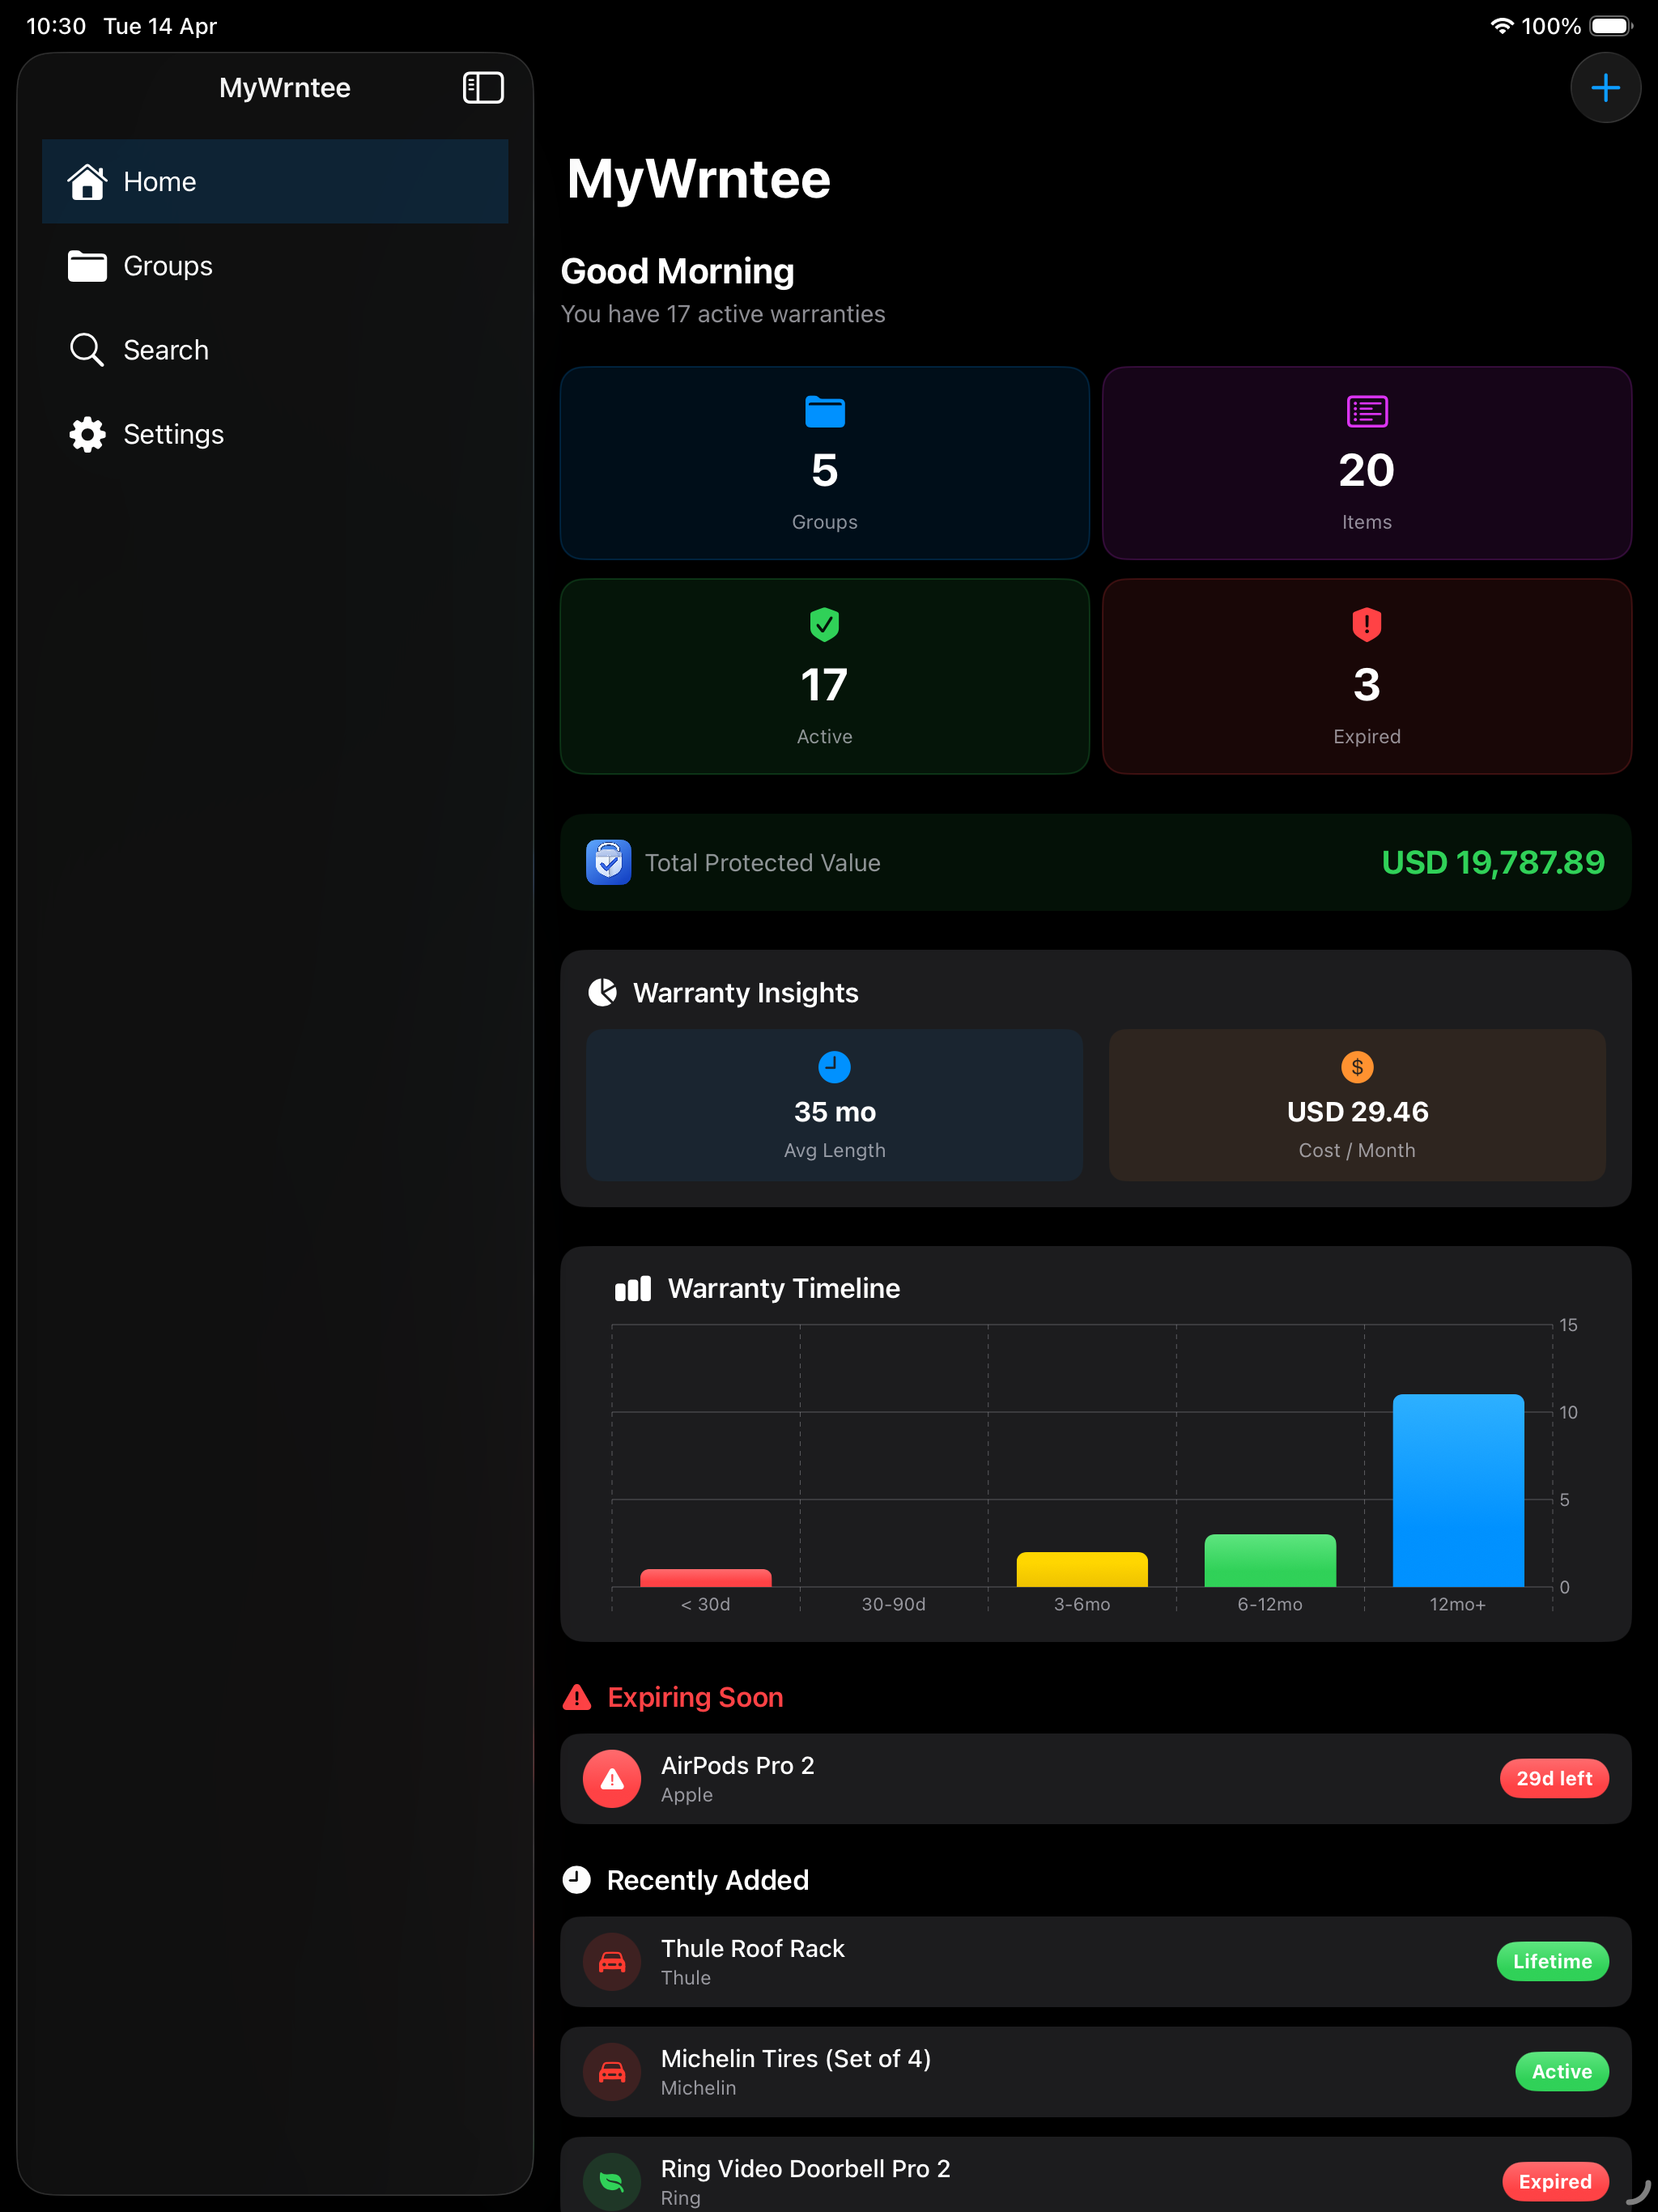Viewport: 1658px width, 2212px height.
Task: Click the 10:30 clock in status bar
Action: (56, 26)
